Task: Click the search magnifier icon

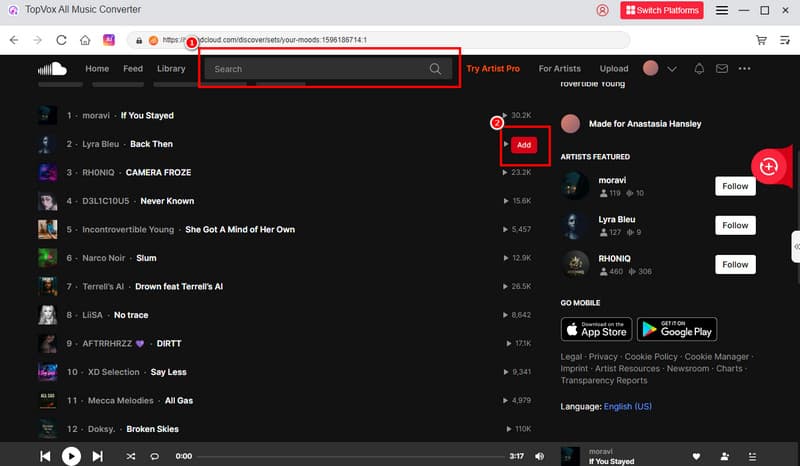Action: 435,69
